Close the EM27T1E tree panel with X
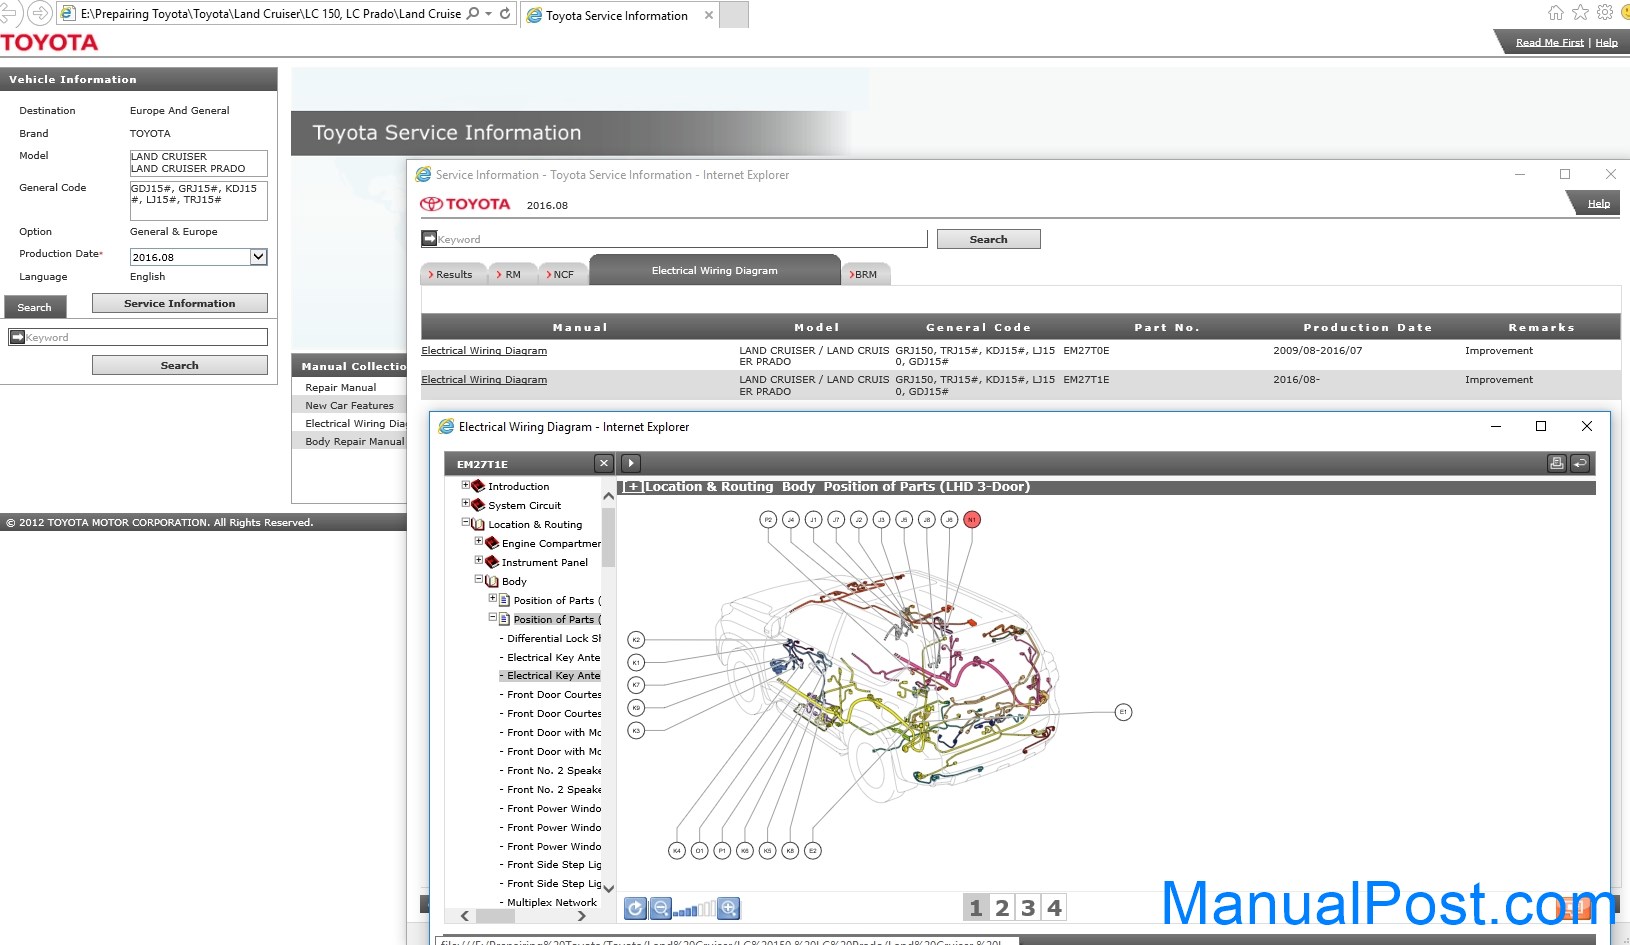The image size is (1630, 945). pyautogui.click(x=603, y=463)
